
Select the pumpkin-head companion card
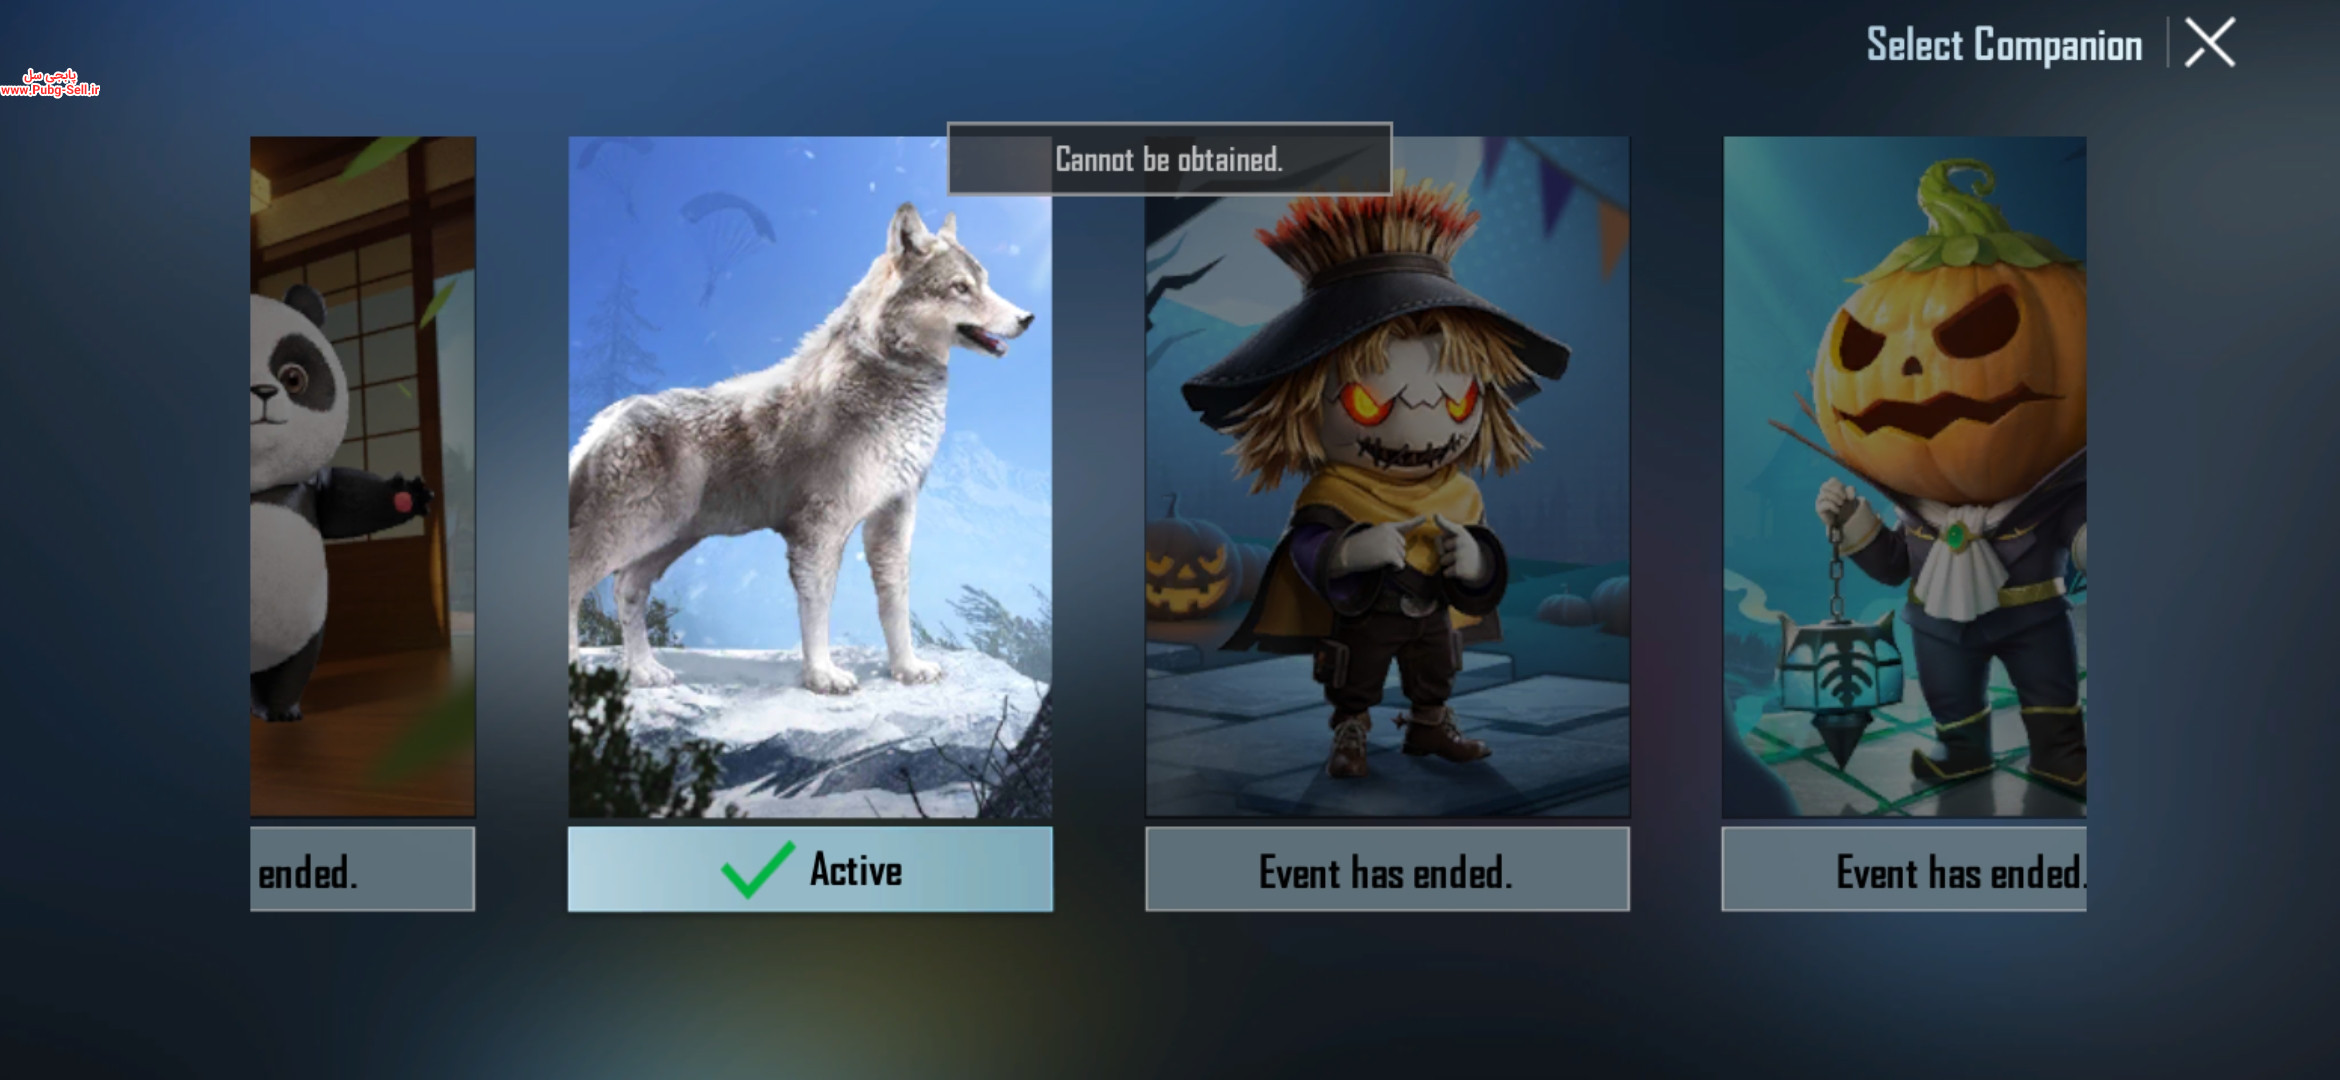(1904, 477)
